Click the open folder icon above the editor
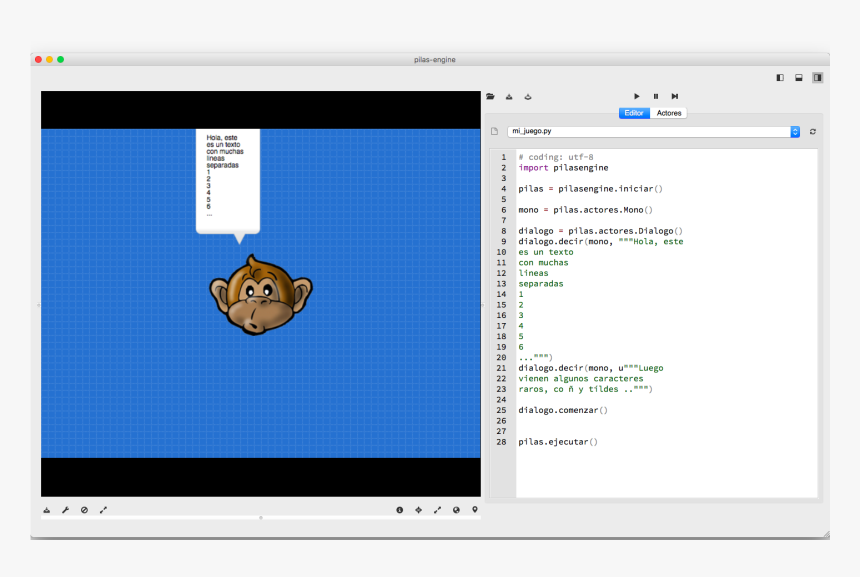This screenshot has height=577, width=860. pos(490,97)
